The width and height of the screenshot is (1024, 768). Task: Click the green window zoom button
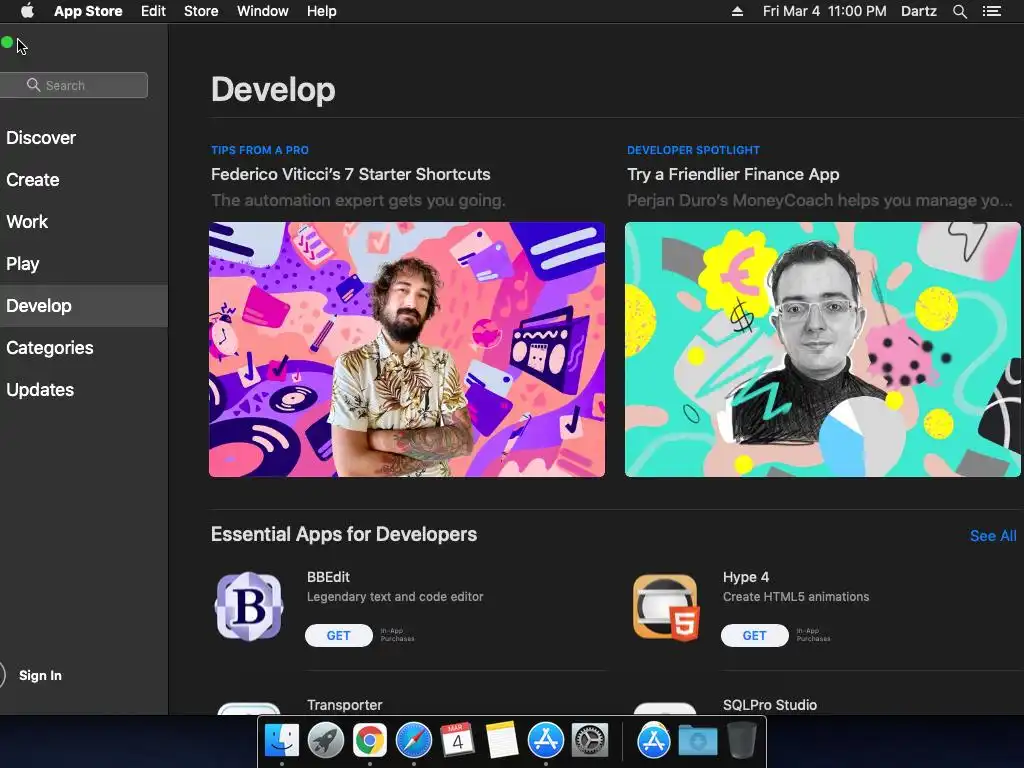pos(7,42)
